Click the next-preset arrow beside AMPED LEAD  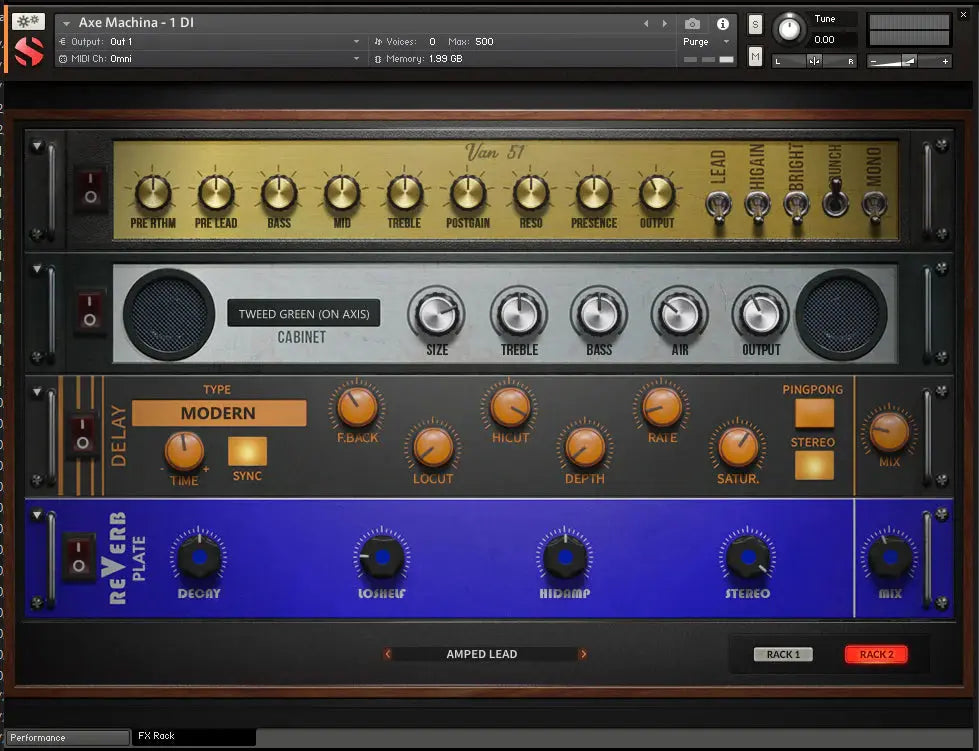584,653
